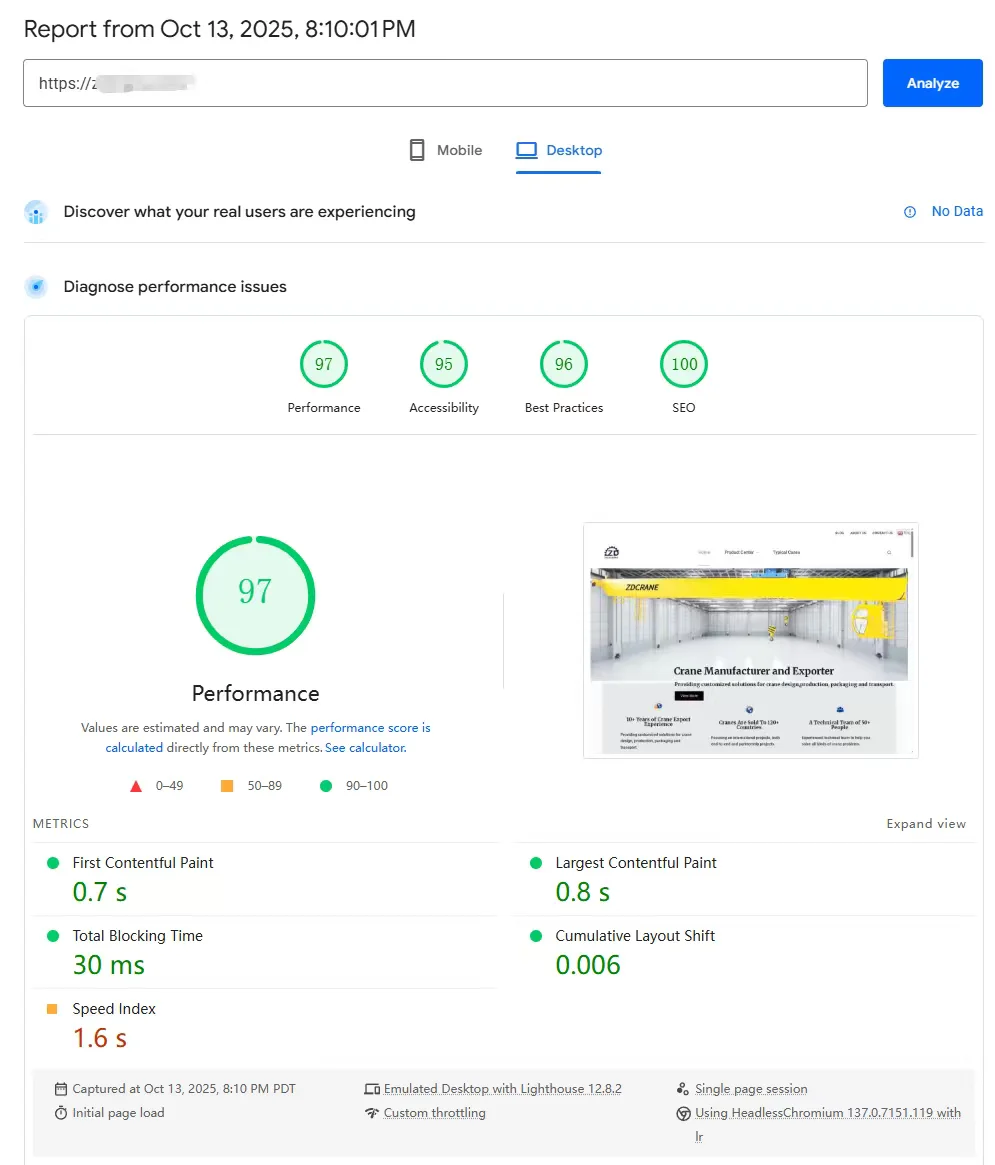Click the Largest Contentful Paint green dot

tap(536, 863)
